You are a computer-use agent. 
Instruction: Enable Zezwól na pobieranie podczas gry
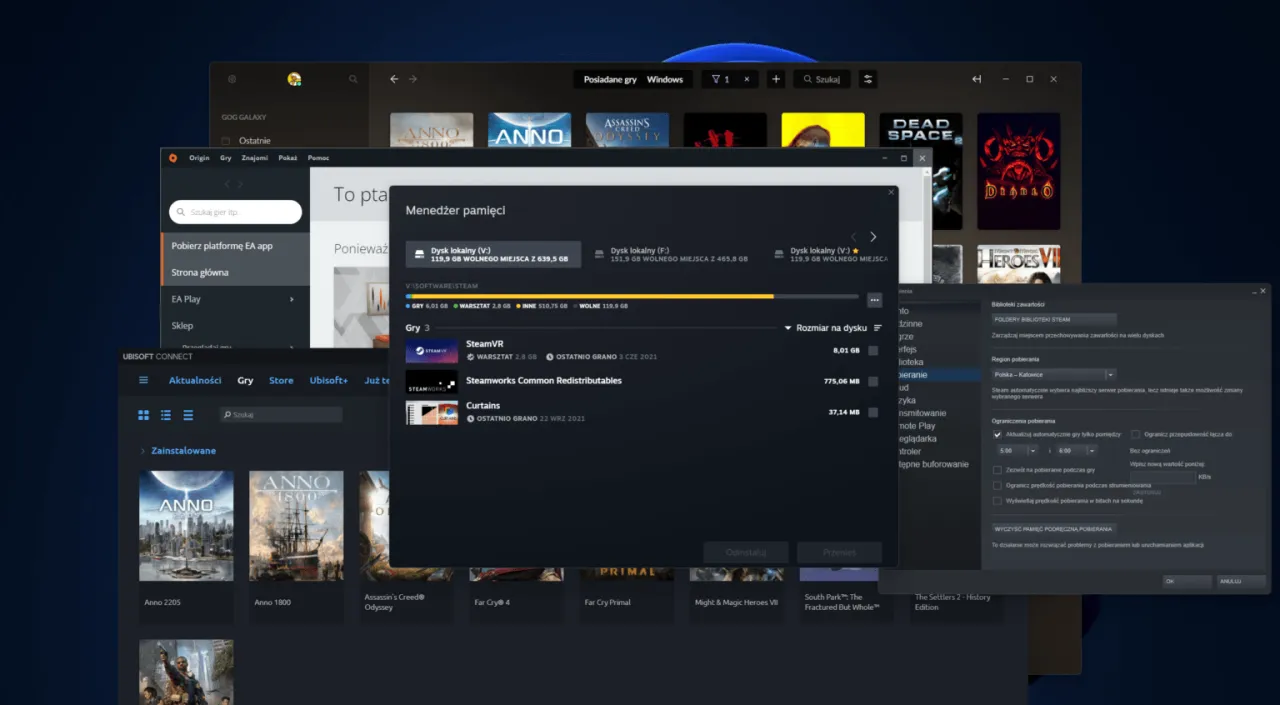pyautogui.click(x=997, y=470)
